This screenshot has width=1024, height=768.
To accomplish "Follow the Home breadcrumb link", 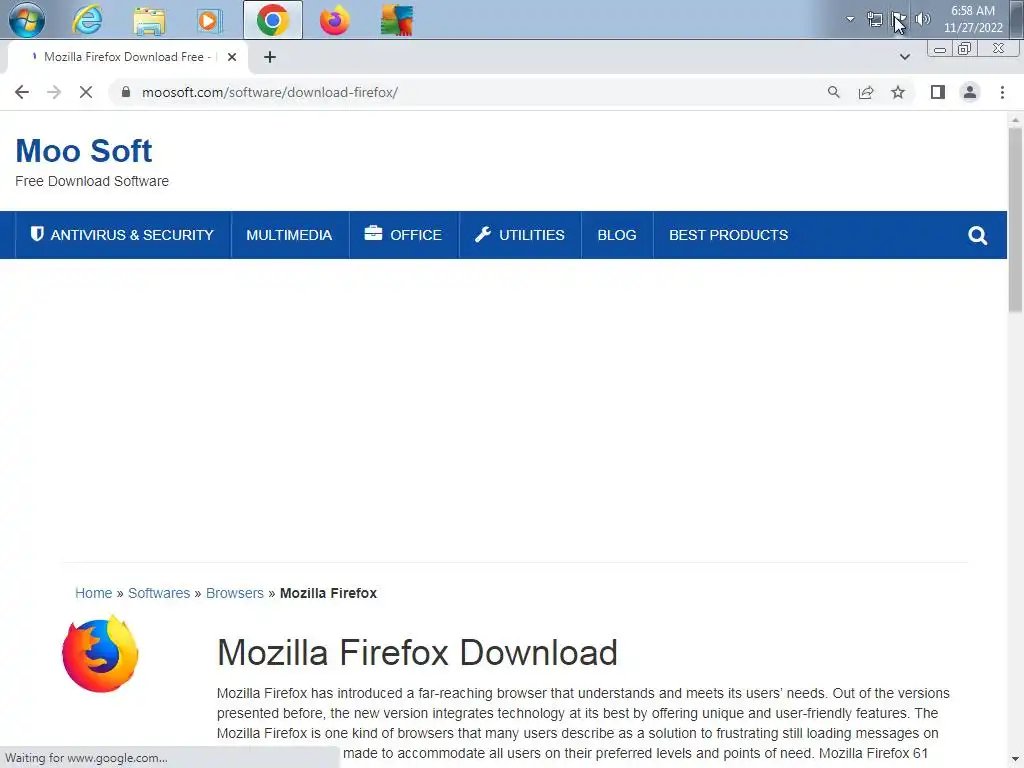I will 93,593.
